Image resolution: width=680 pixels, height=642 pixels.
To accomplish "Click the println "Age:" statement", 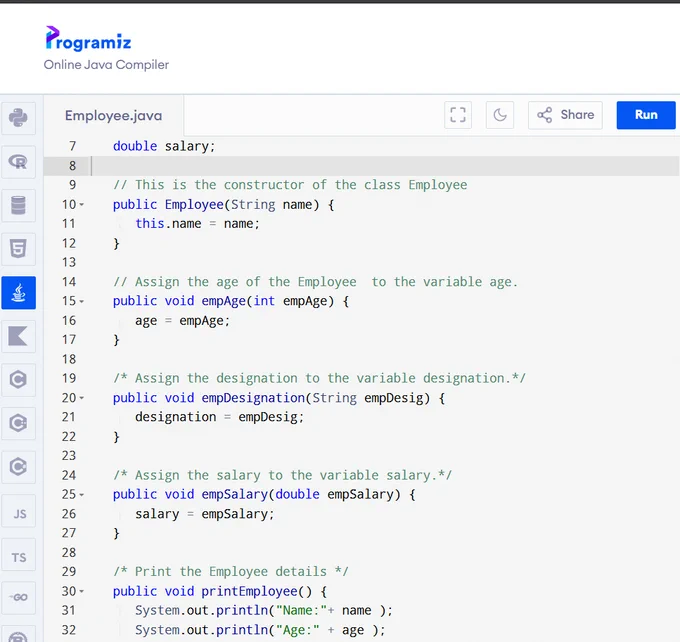I will pyautogui.click(x=260, y=630).
